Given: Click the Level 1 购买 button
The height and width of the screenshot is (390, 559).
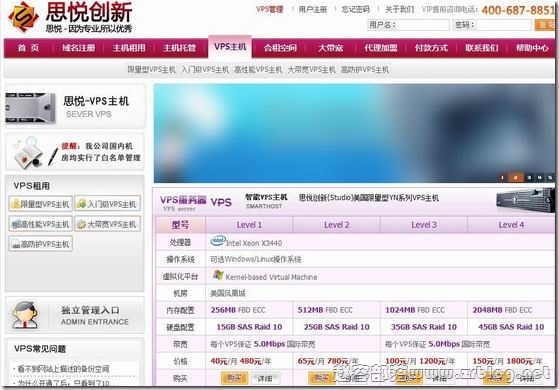Looking at the screenshot, I should coord(234,378).
